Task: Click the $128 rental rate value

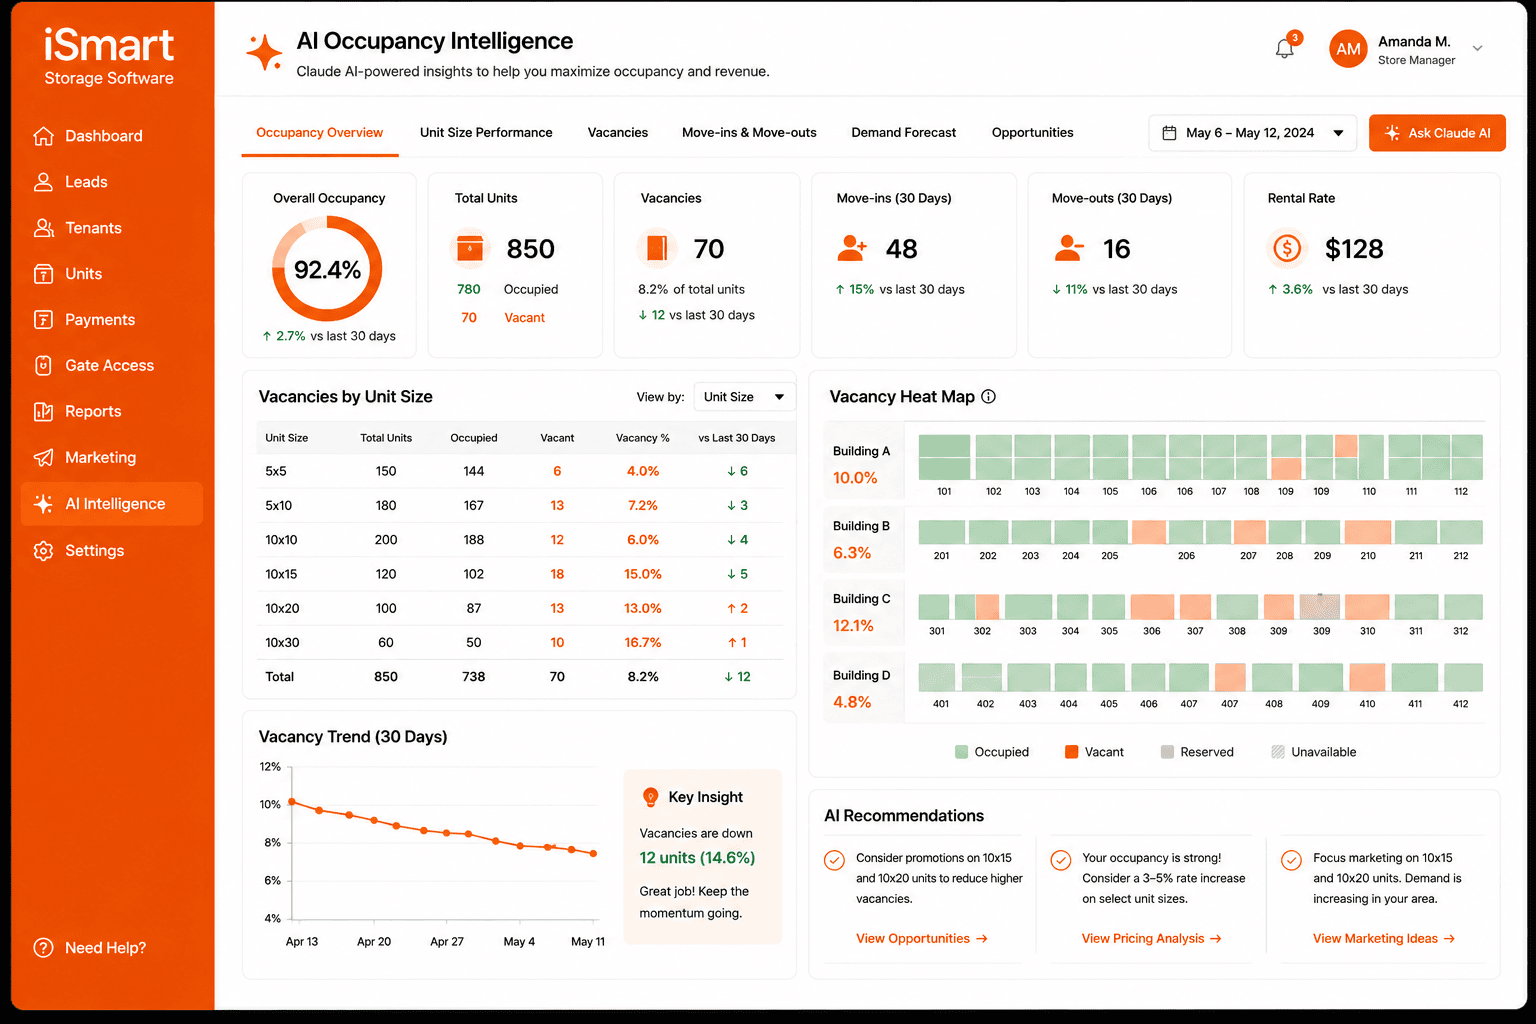Action: tap(1354, 249)
